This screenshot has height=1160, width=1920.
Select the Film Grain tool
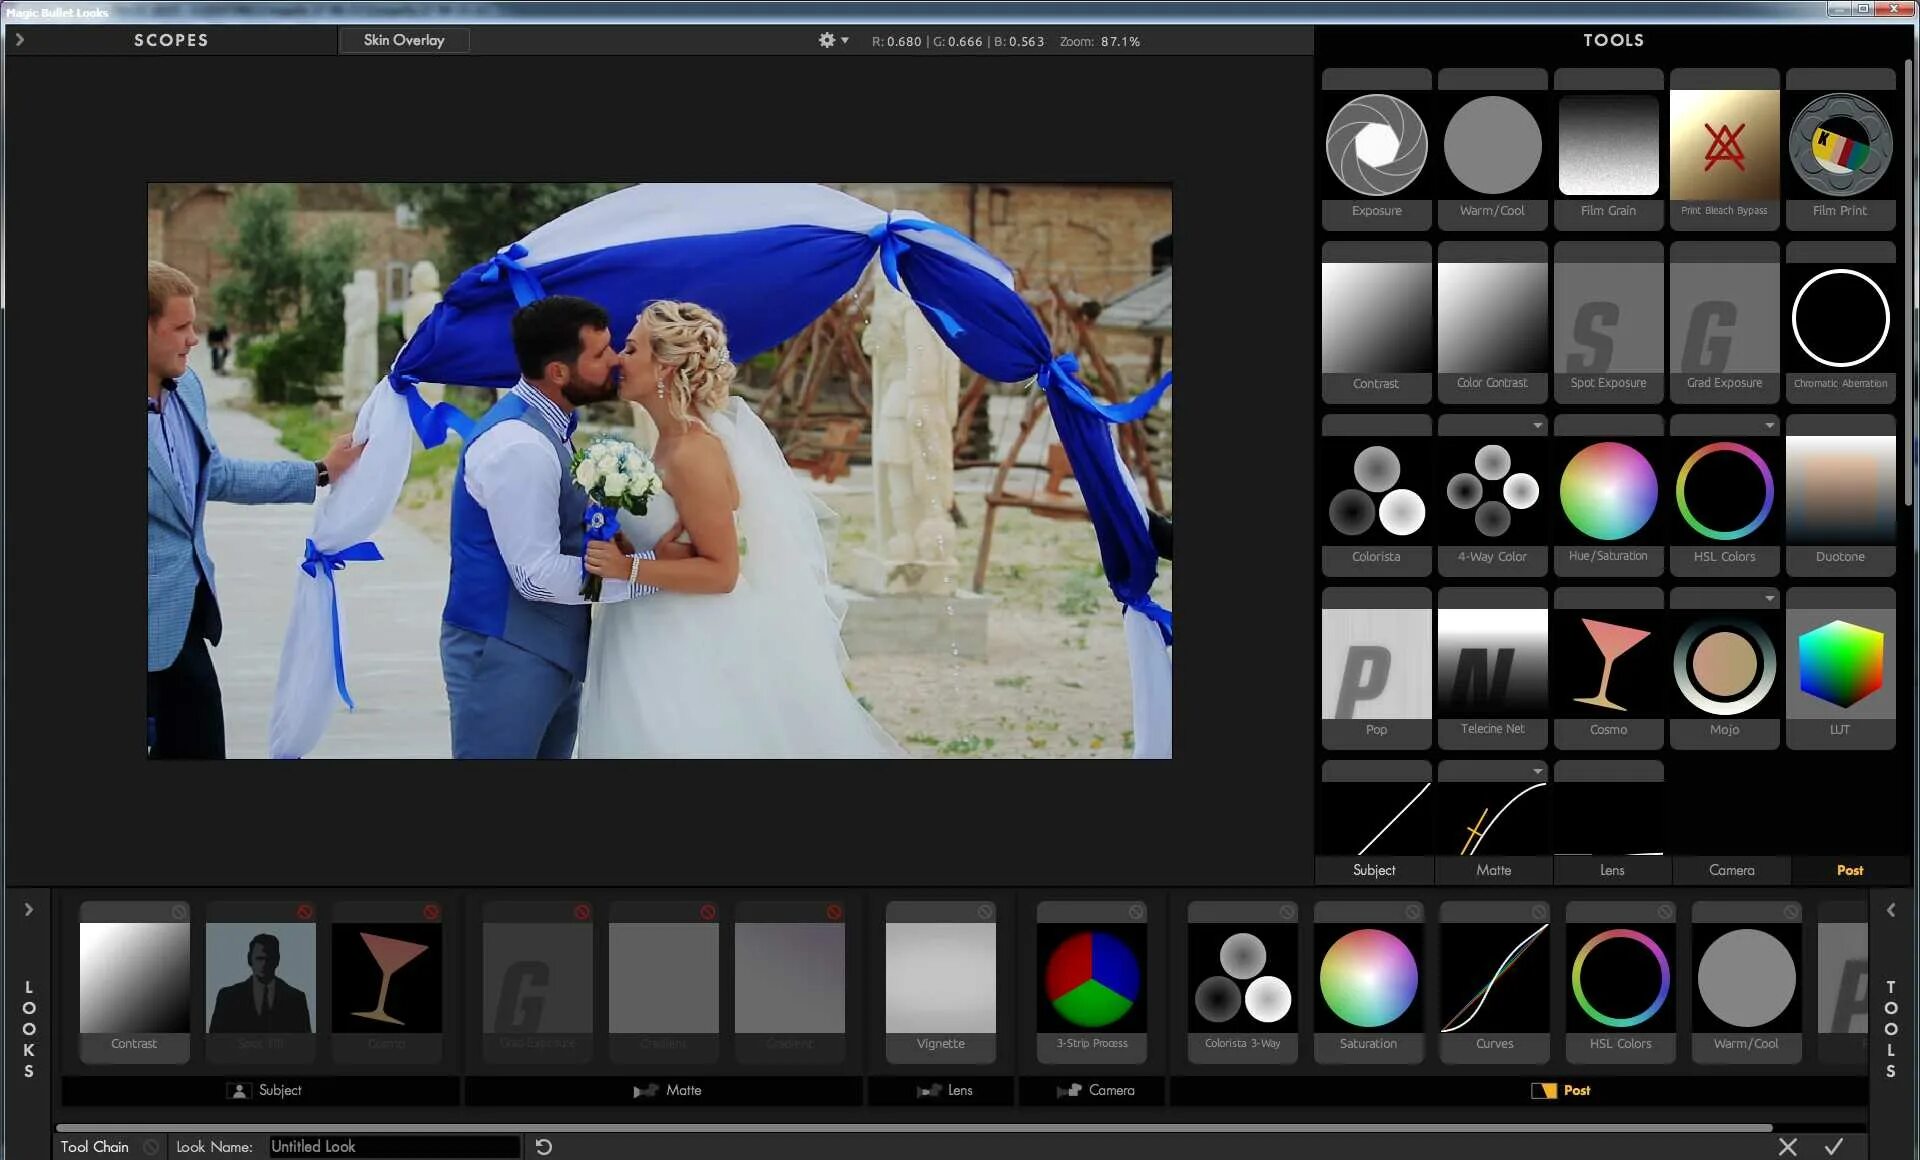[1609, 144]
